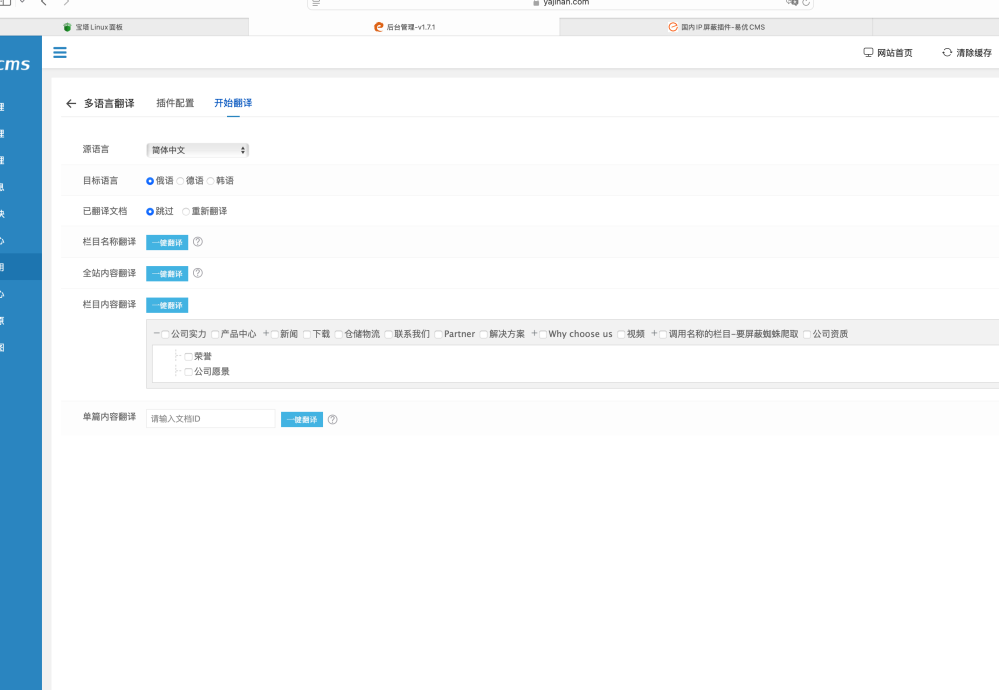999x690 pixels.
Task: Choose 重新翻译 for translated documents
Action: pyautogui.click(x=186, y=212)
